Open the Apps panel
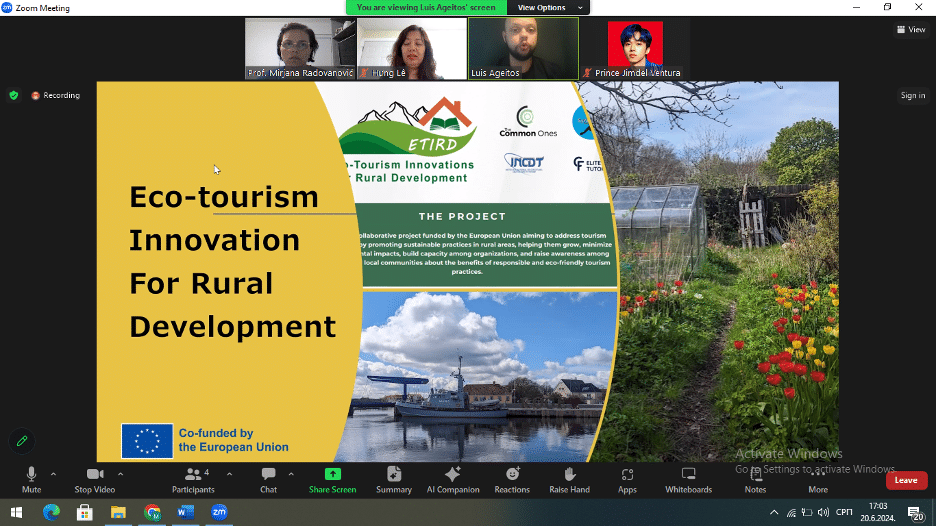 [x=627, y=474]
